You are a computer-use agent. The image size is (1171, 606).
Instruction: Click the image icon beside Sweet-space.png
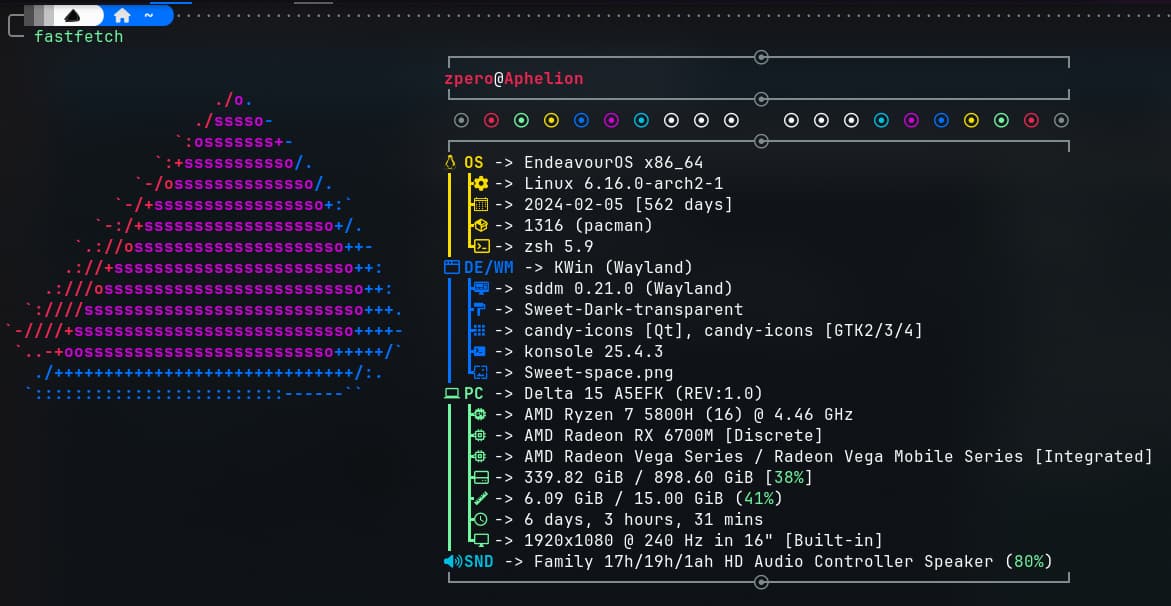click(x=480, y=372)
